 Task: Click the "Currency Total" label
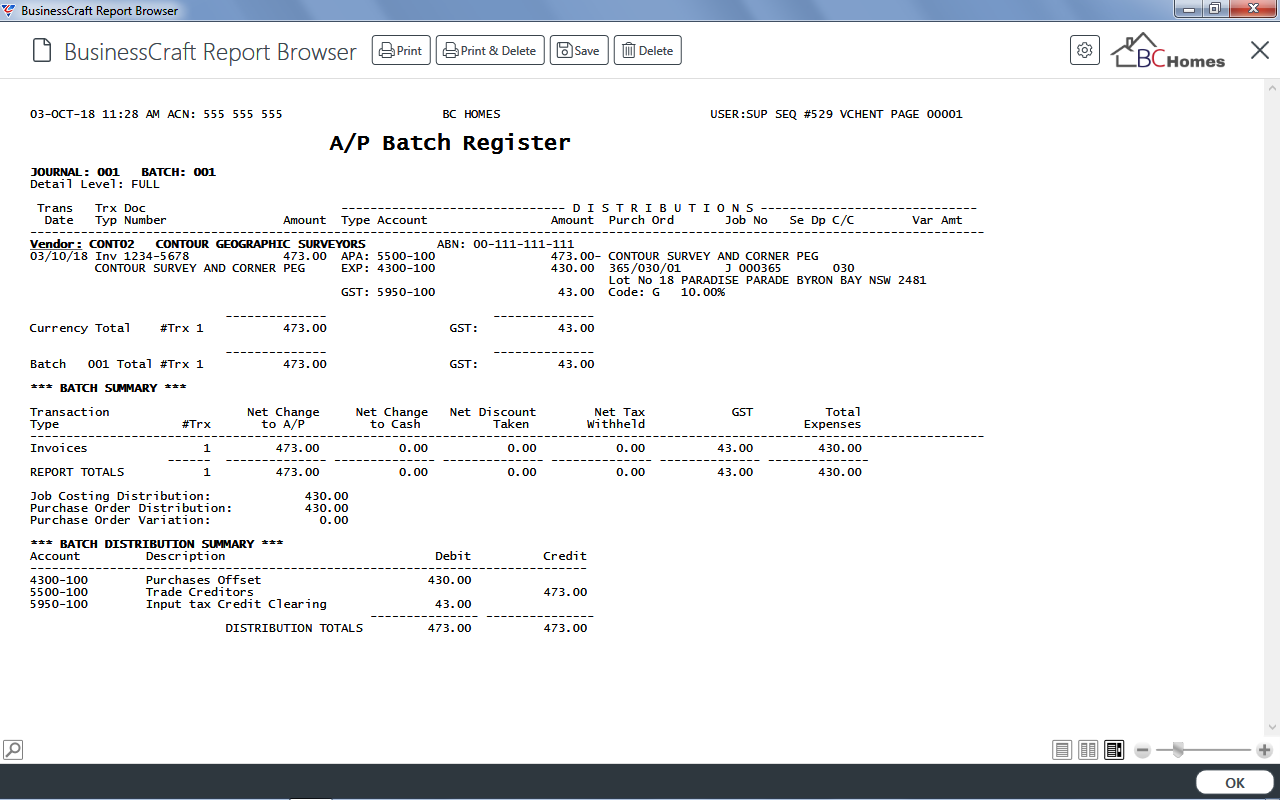point(80,328)
